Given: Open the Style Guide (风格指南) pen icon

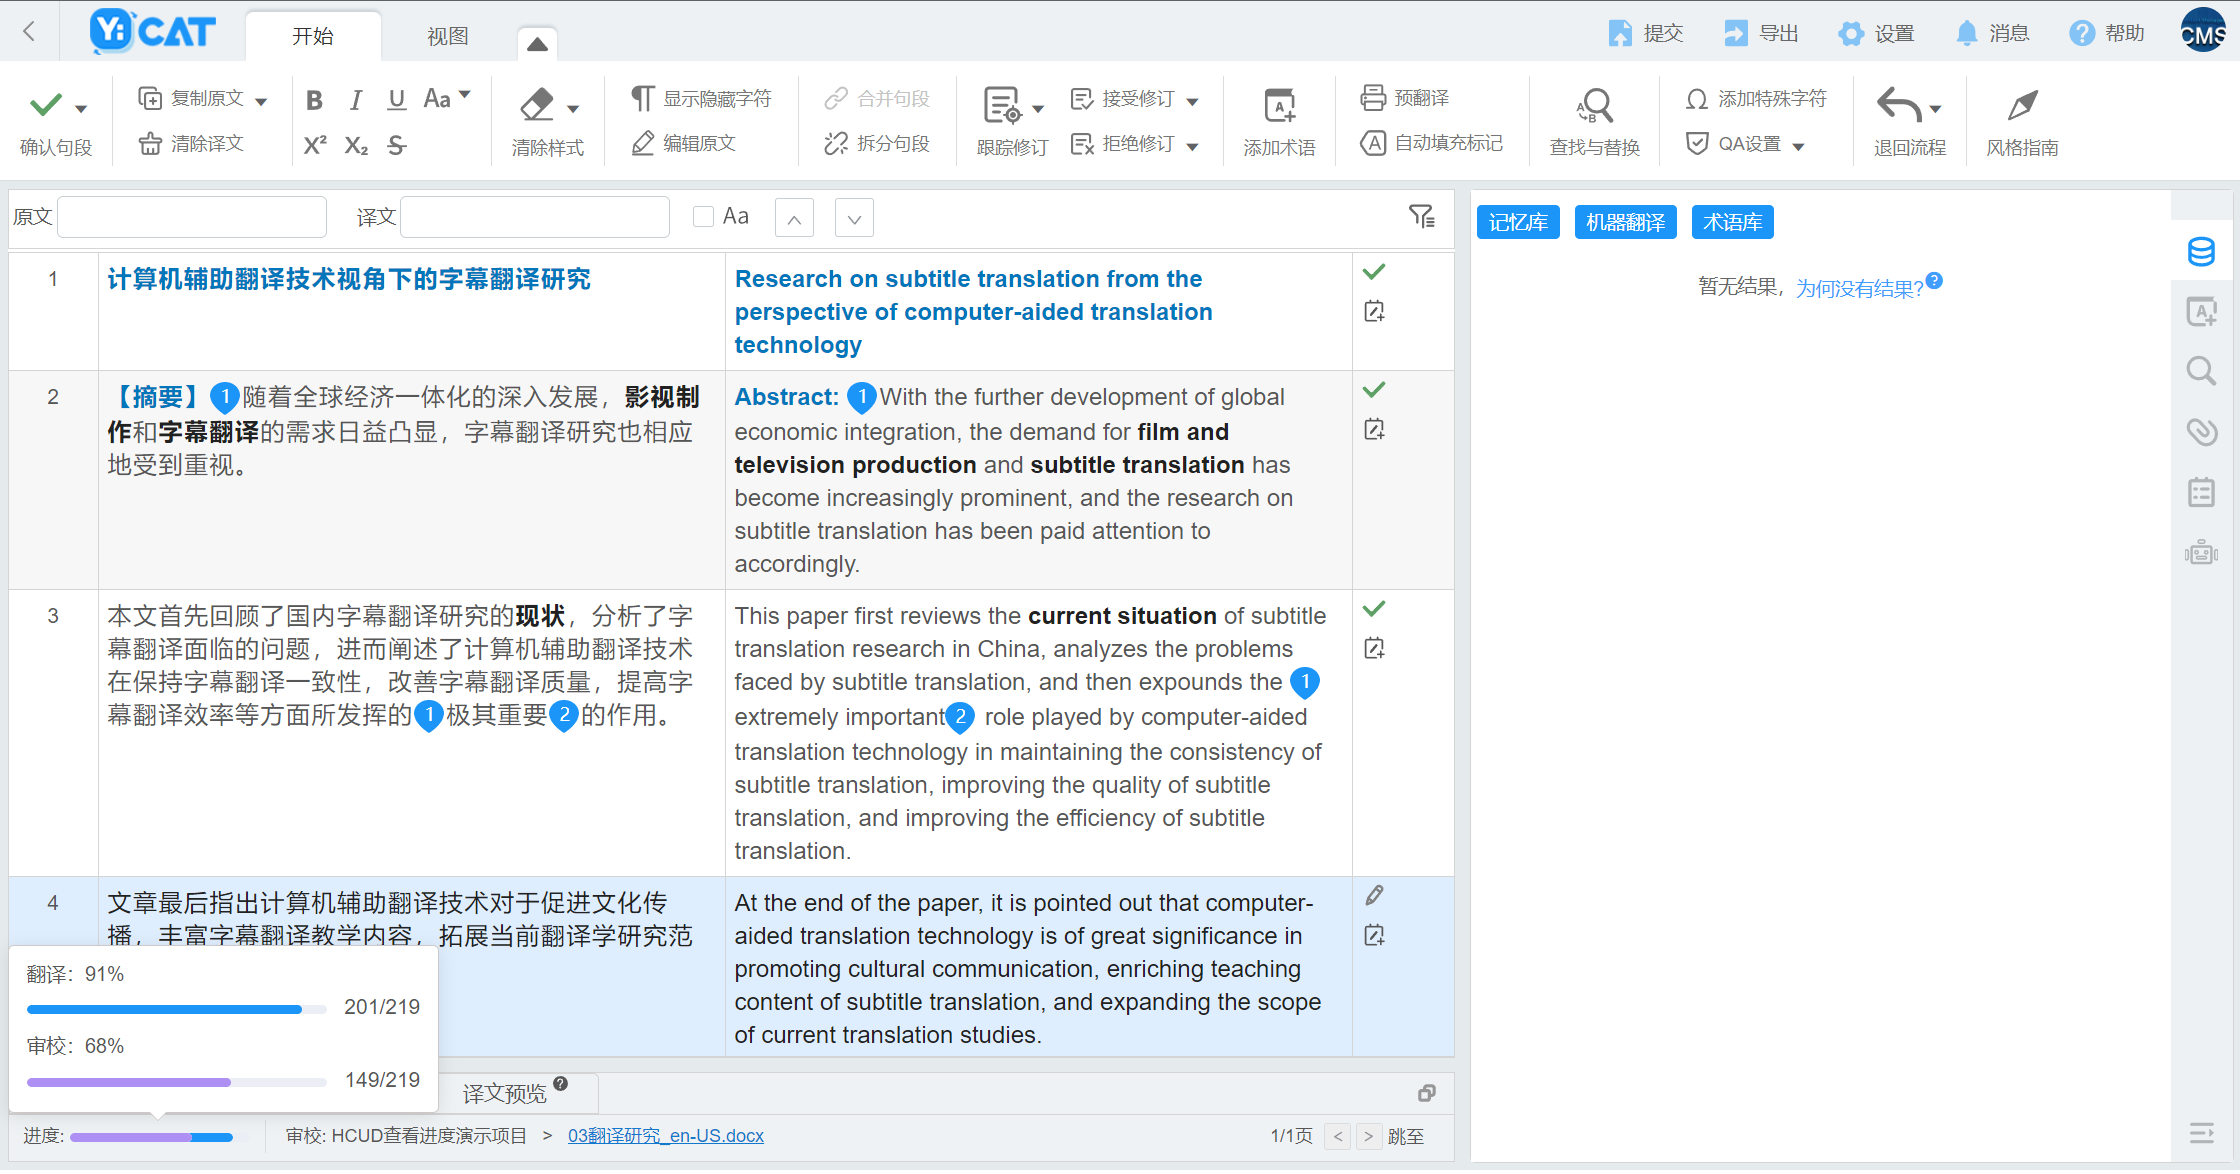Looking at the screenshot, I should (x=2022, y=106).
